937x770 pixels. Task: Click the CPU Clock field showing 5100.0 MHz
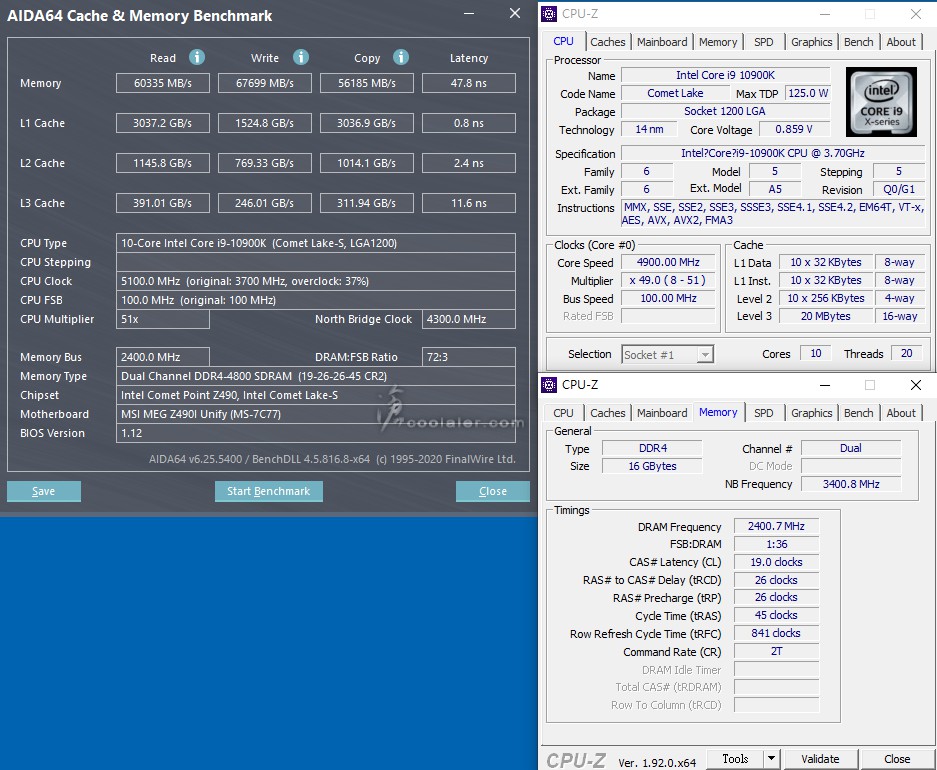click(x=316, y=281)
